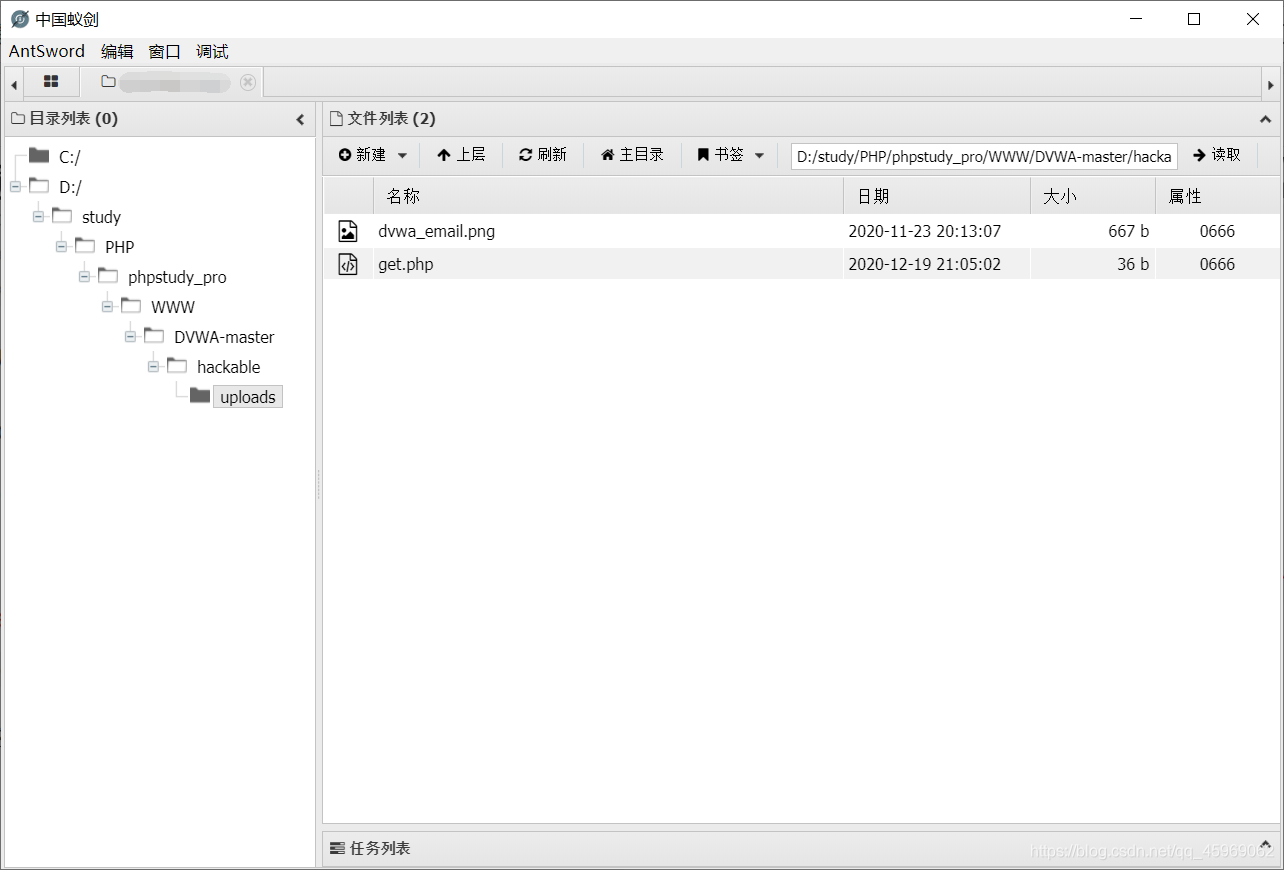Screen dimensions: 1284x870
Task: Go up with the 上层 button
Action: [x=461, y=155]
